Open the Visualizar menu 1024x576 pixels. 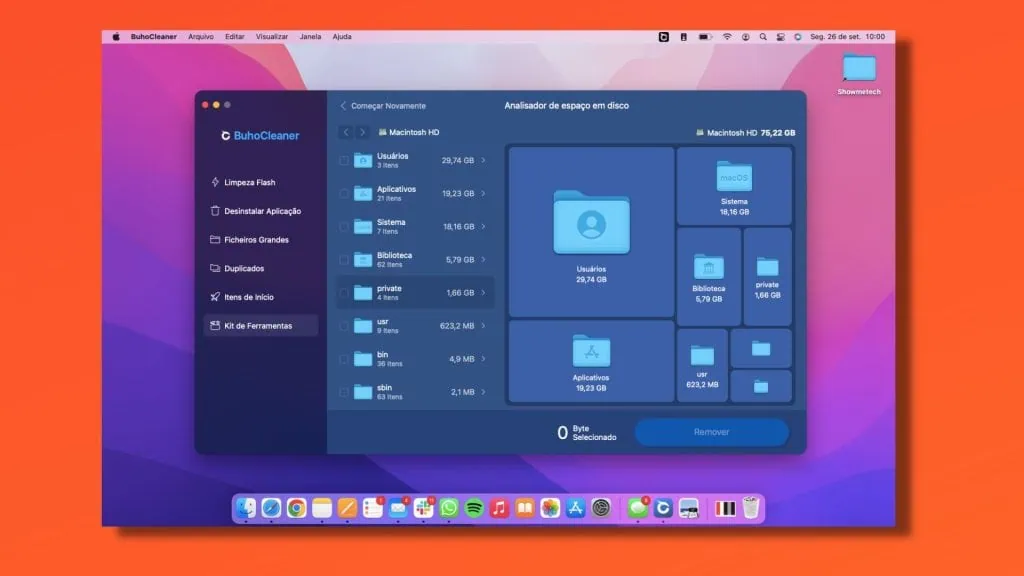point(271,37)
